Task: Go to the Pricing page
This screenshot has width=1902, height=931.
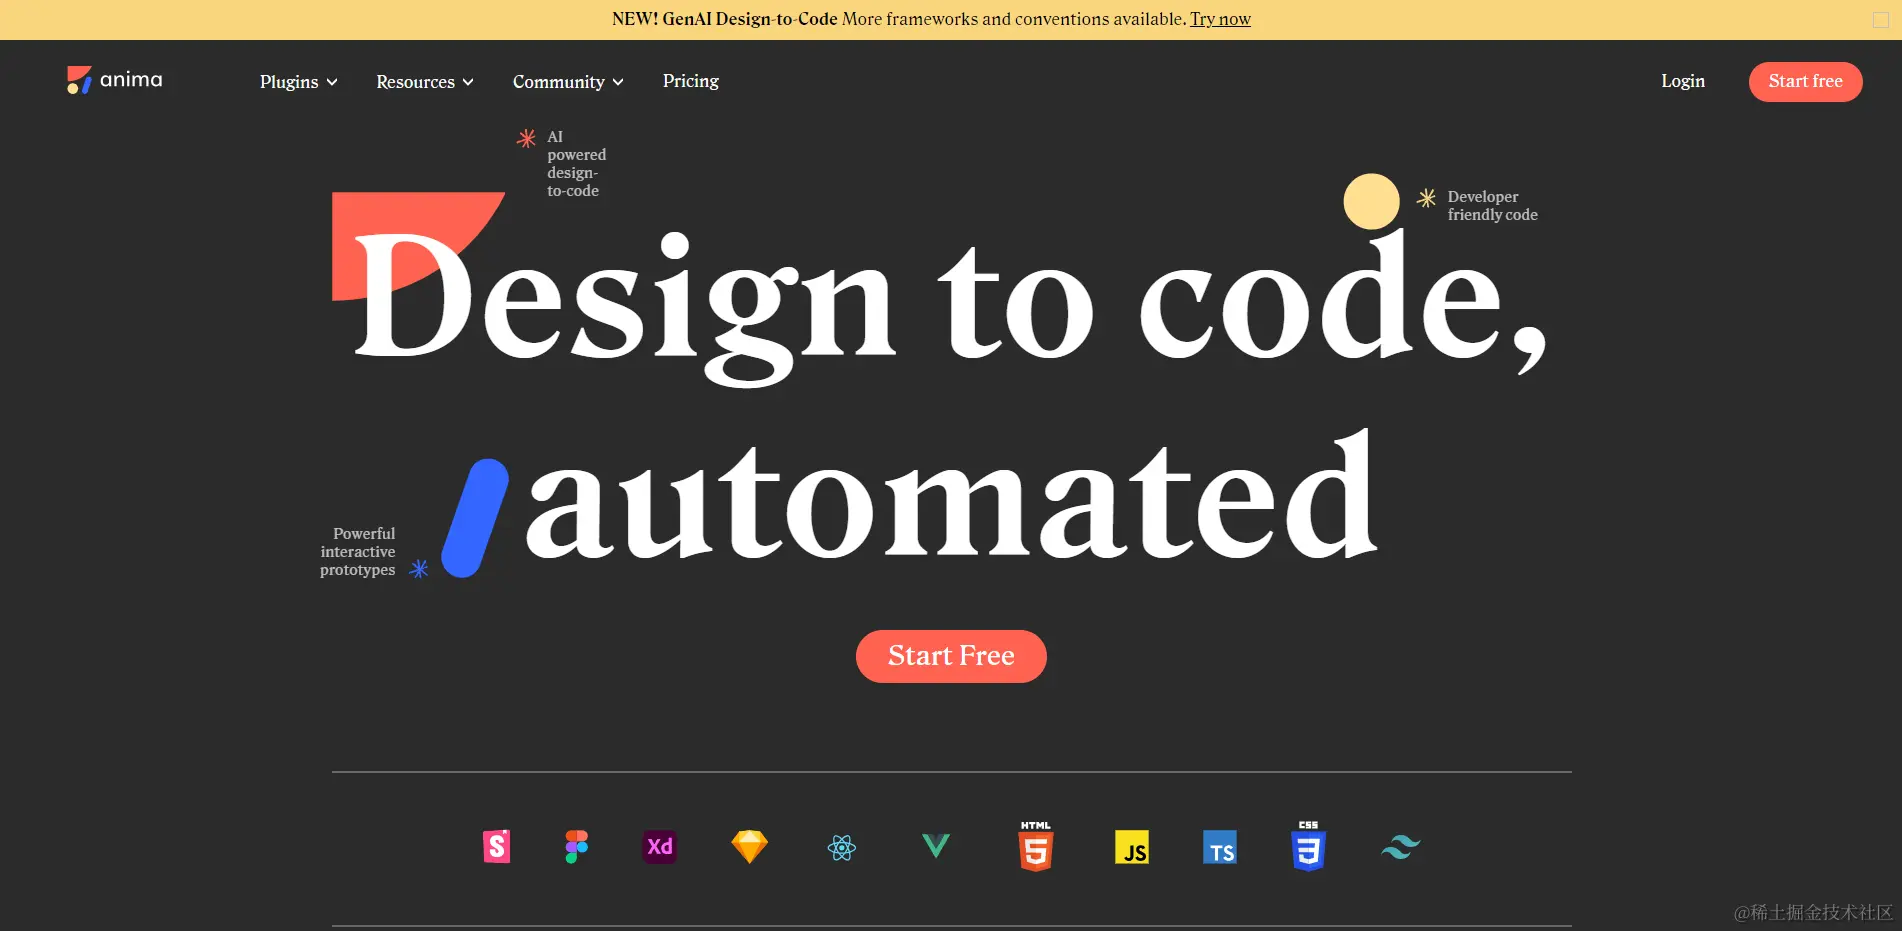Action: (x=691, y=81)
